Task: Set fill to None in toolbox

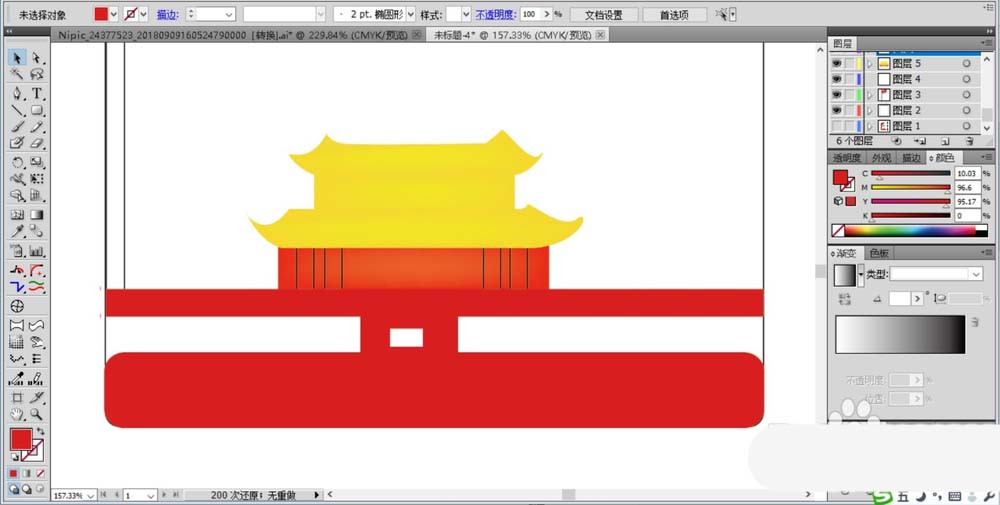Action: point(40,474)
